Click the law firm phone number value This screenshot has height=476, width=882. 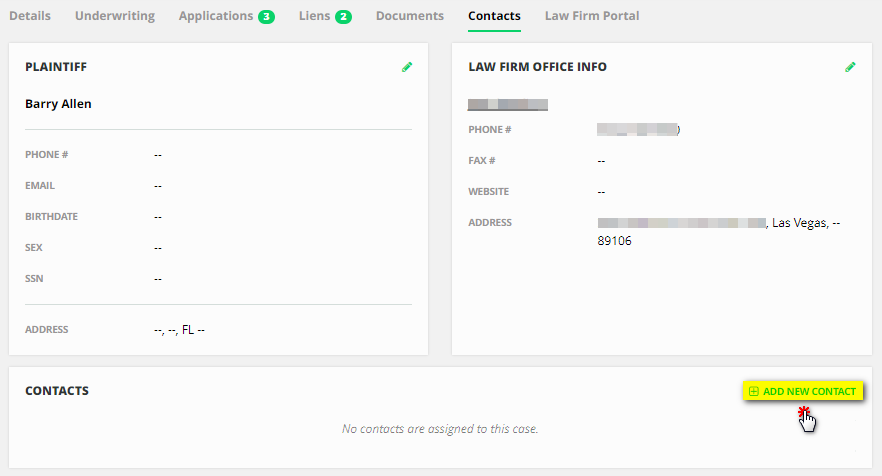(638, 129)
